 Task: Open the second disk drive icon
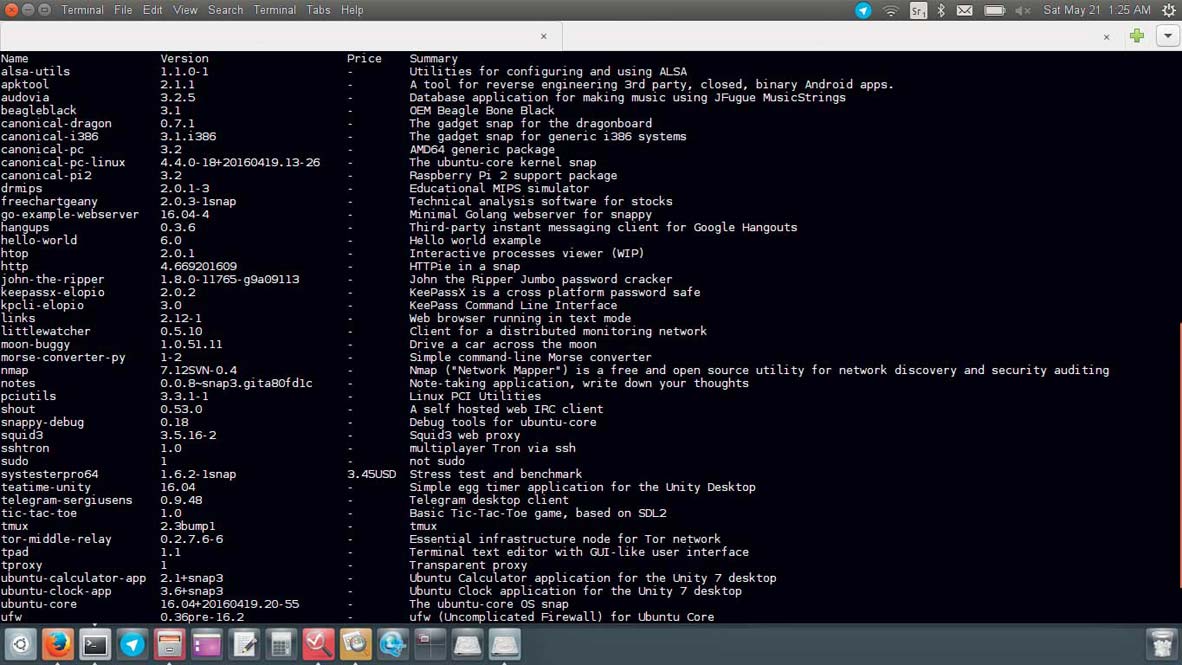(x=504, y=645)
